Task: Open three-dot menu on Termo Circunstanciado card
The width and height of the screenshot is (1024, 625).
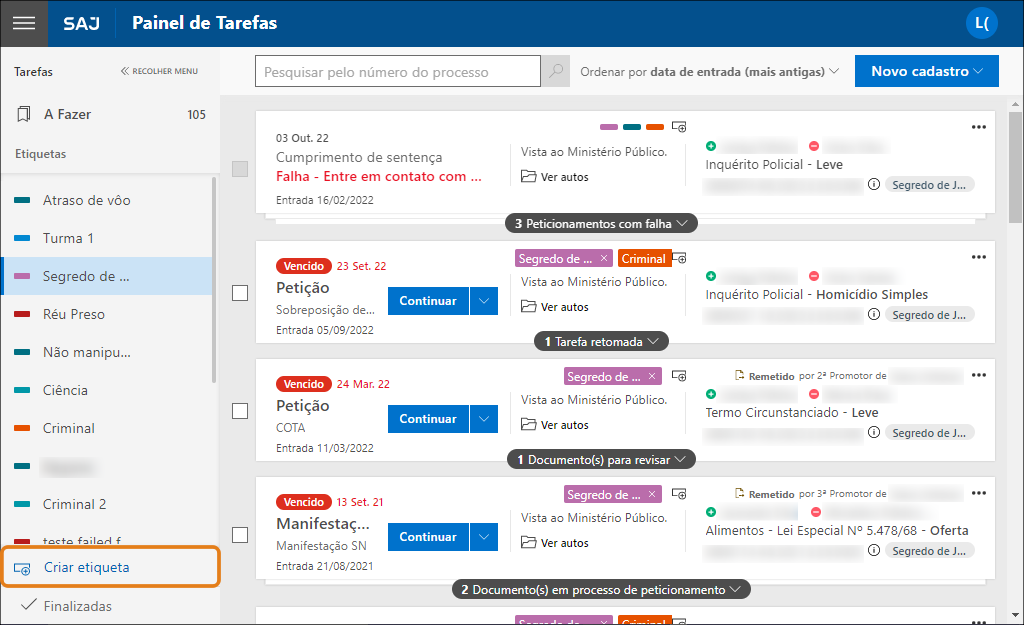Action: 978,375
